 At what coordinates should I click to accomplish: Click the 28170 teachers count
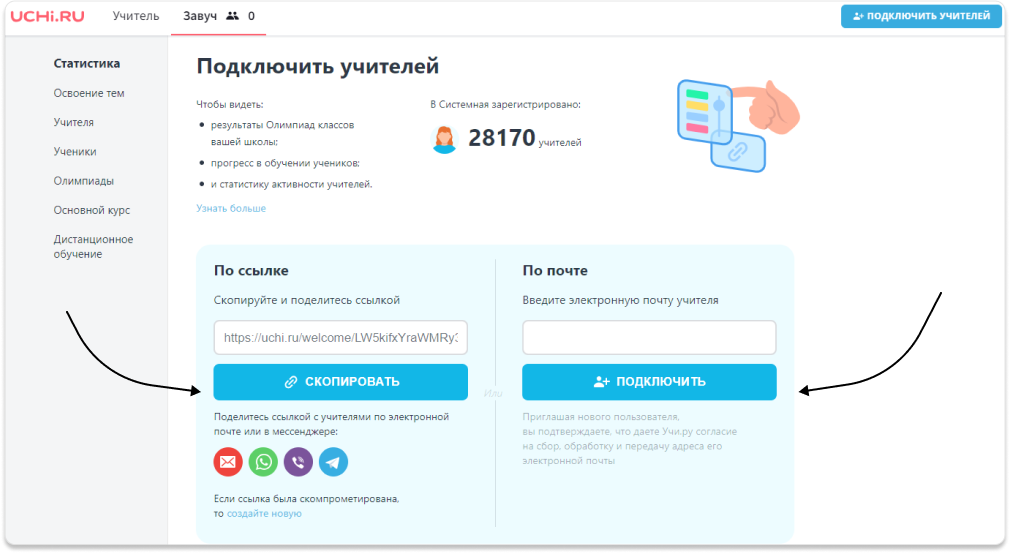(502, 138)
